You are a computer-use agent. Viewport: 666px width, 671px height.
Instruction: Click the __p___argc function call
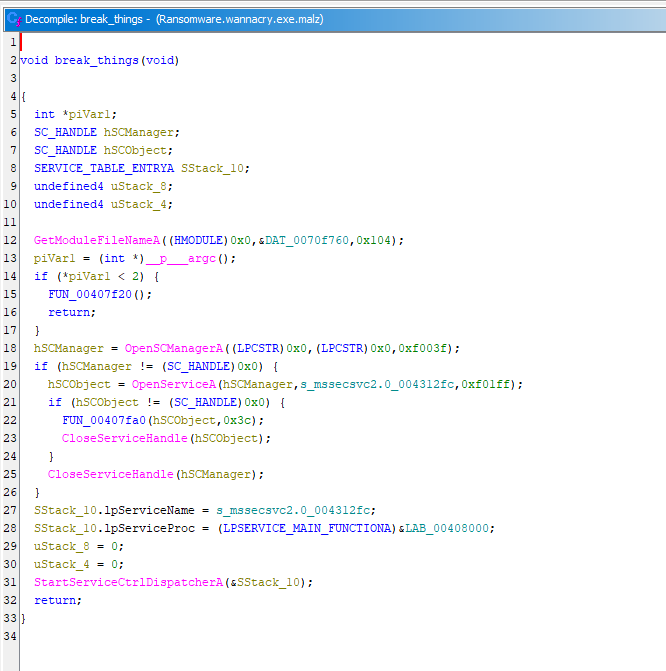click(181, 258)
